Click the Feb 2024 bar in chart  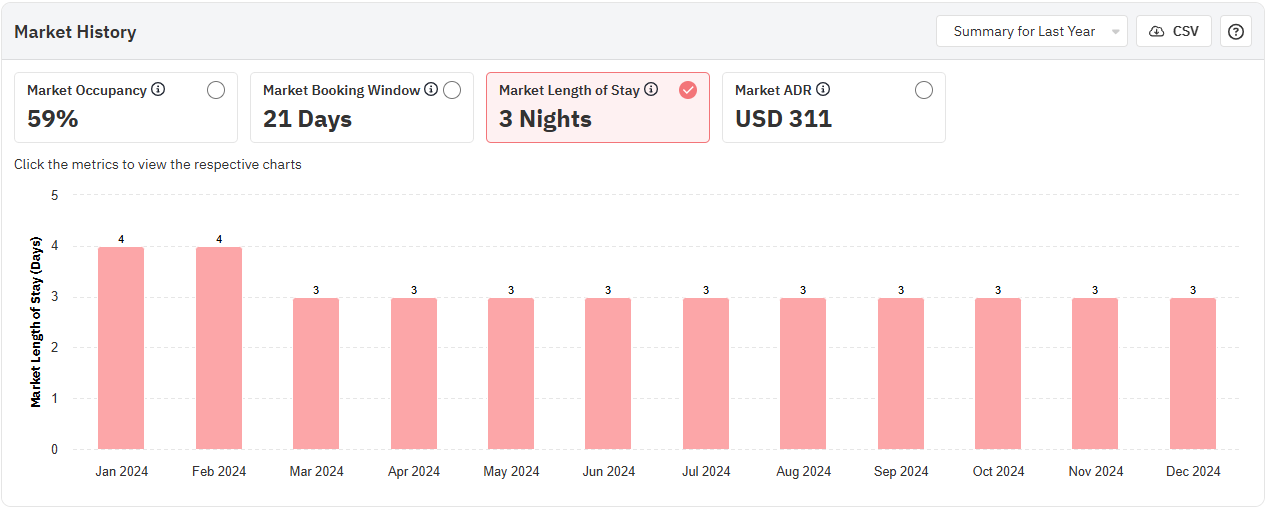[218, 348]
